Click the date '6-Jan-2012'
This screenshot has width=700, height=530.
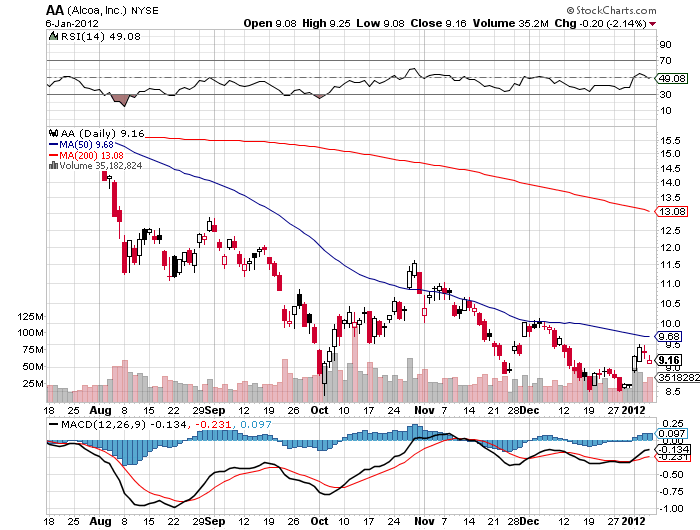(72, 24)
